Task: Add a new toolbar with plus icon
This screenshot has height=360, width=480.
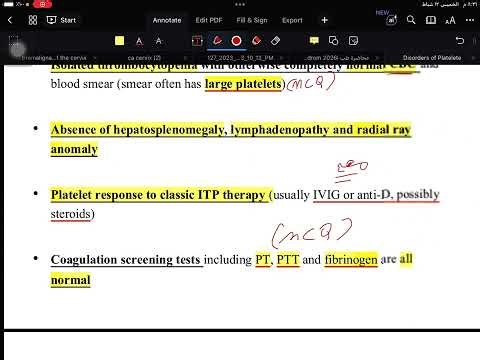Action: [x=324, y=20]
